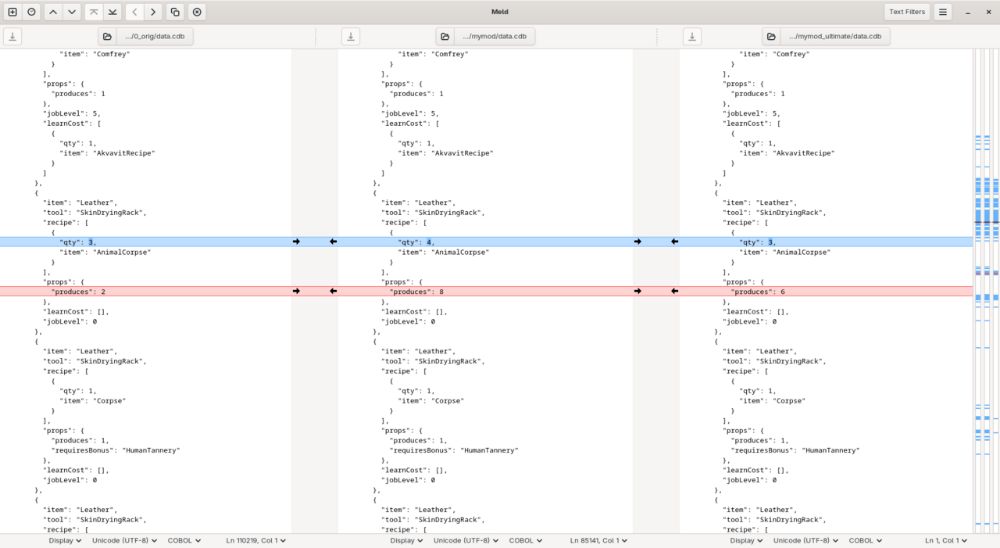Click "item": "AnimalCorpse" in right pane
The image size is (1000, 548).
point(784,252)
